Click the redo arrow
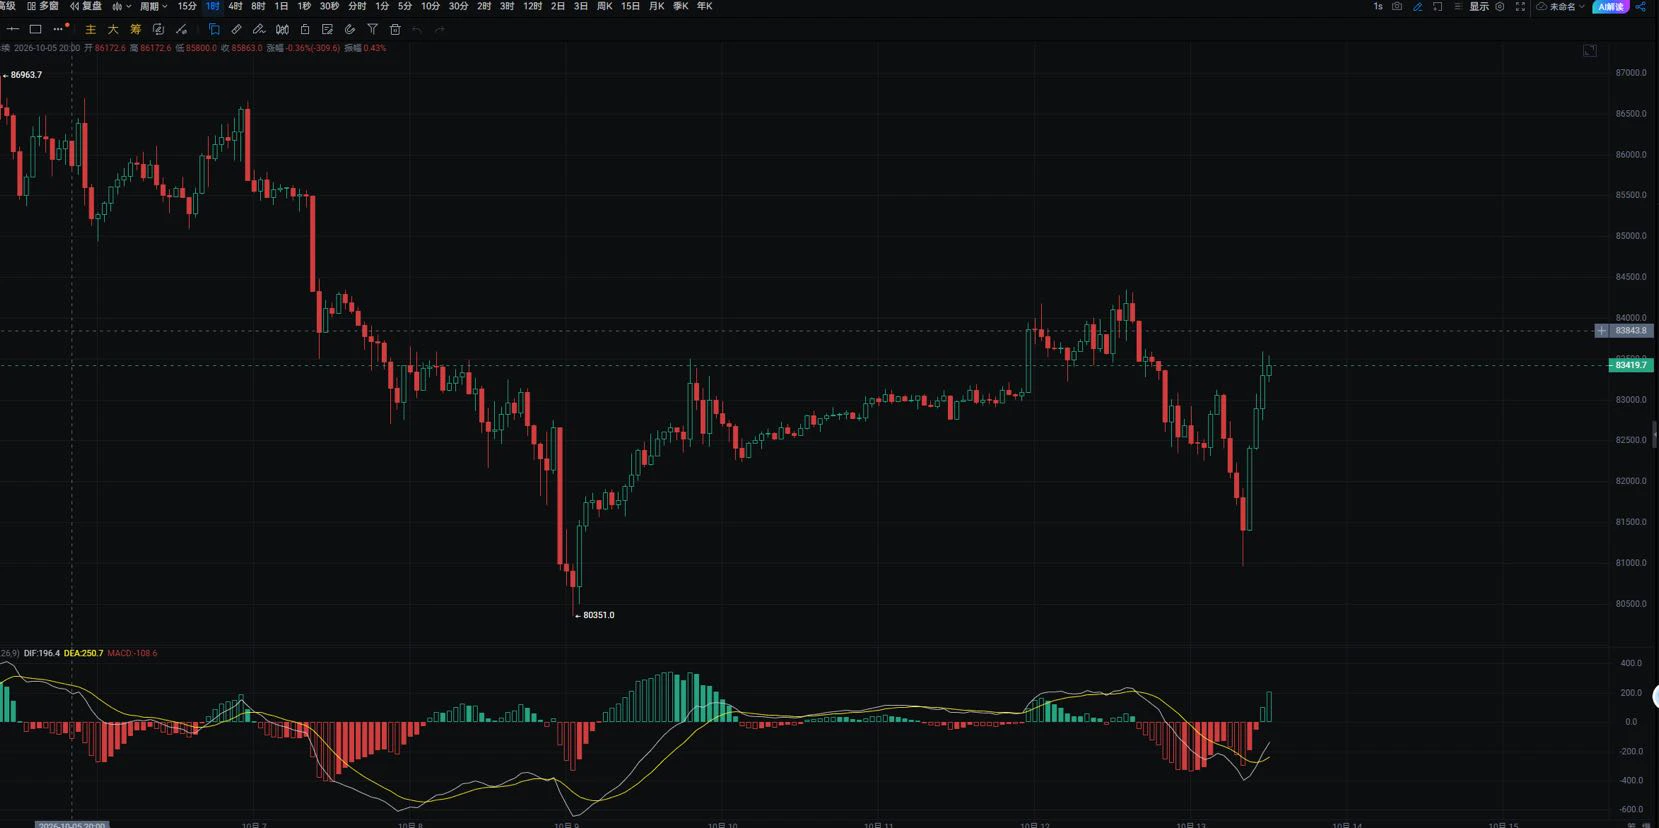 click(x=439, y=29)
